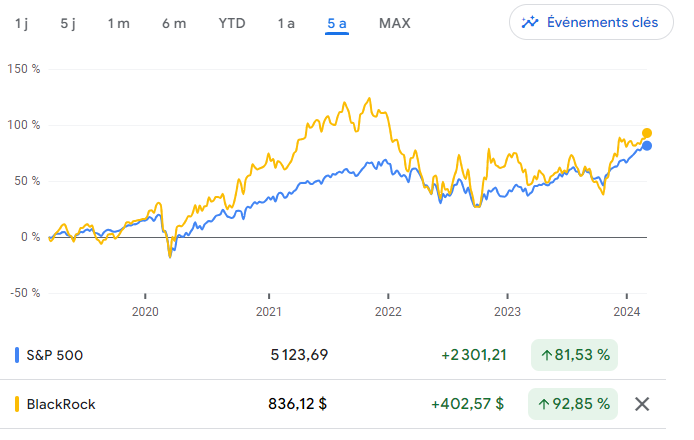Switch to the 1 m range
The width and height of the screenshot is (694, 440).
point(119,23)
